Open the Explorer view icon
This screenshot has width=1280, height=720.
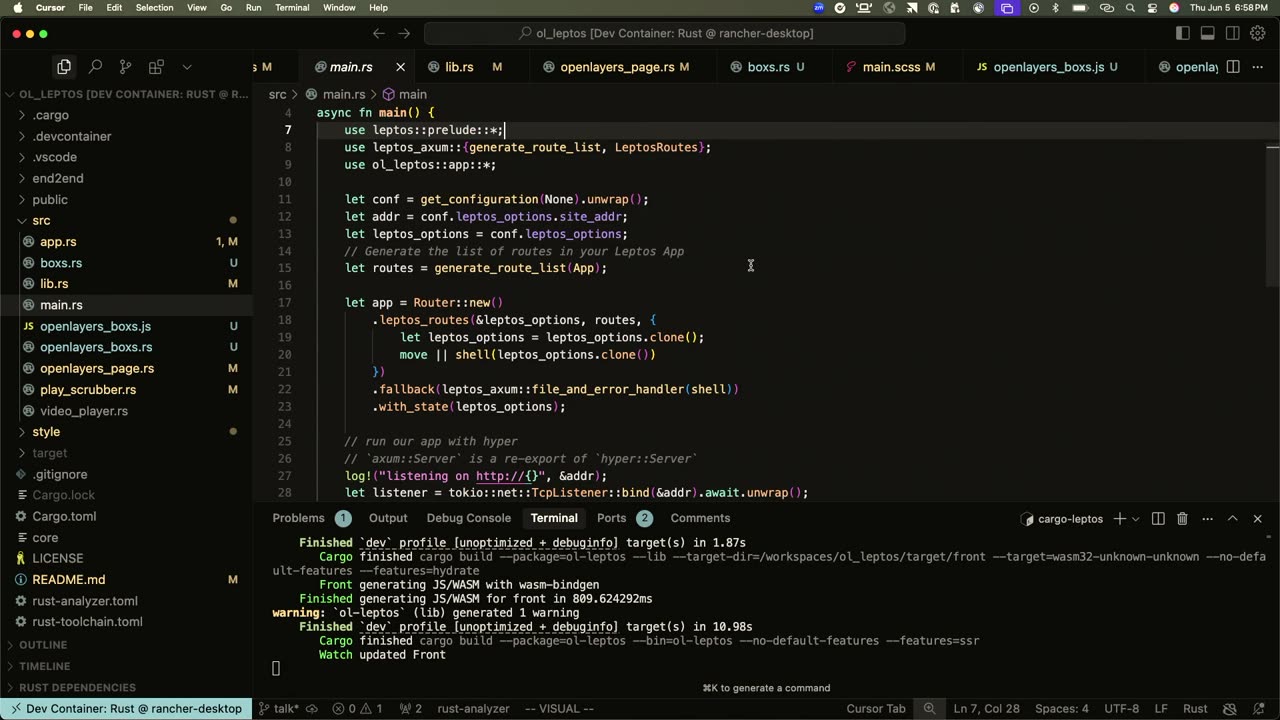coord(64,67)
